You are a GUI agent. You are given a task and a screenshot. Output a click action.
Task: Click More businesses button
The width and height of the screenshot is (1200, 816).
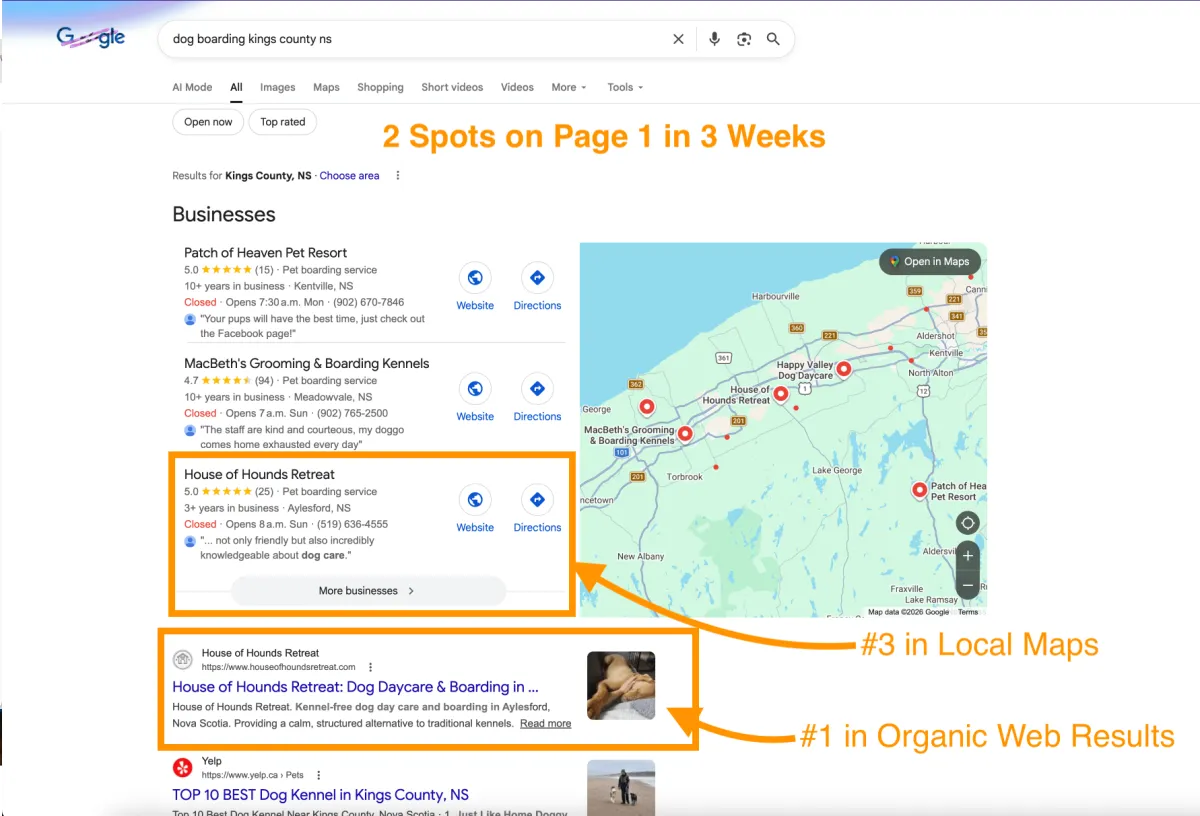point(368,591)
